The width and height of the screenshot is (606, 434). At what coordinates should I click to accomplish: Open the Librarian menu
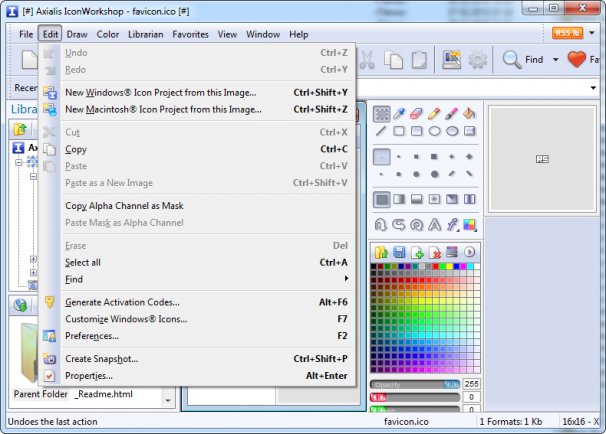[x=146, y=34]
